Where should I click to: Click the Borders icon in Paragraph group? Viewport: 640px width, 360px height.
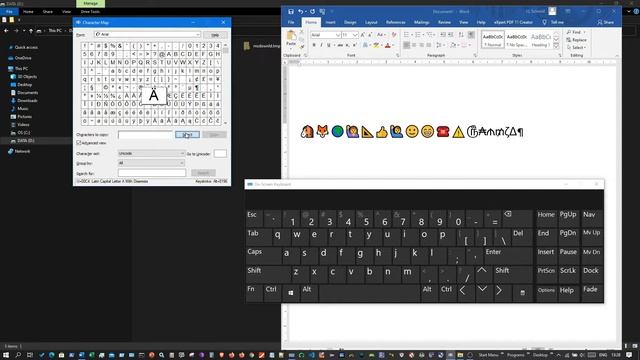[x=464, y=45]
